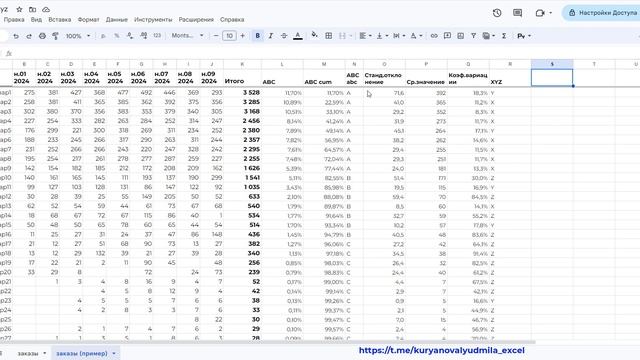Image resolution: width=640 pixels, height=360 pixels.
Task: Open the Справка menu
Action: tap(232, 20)
